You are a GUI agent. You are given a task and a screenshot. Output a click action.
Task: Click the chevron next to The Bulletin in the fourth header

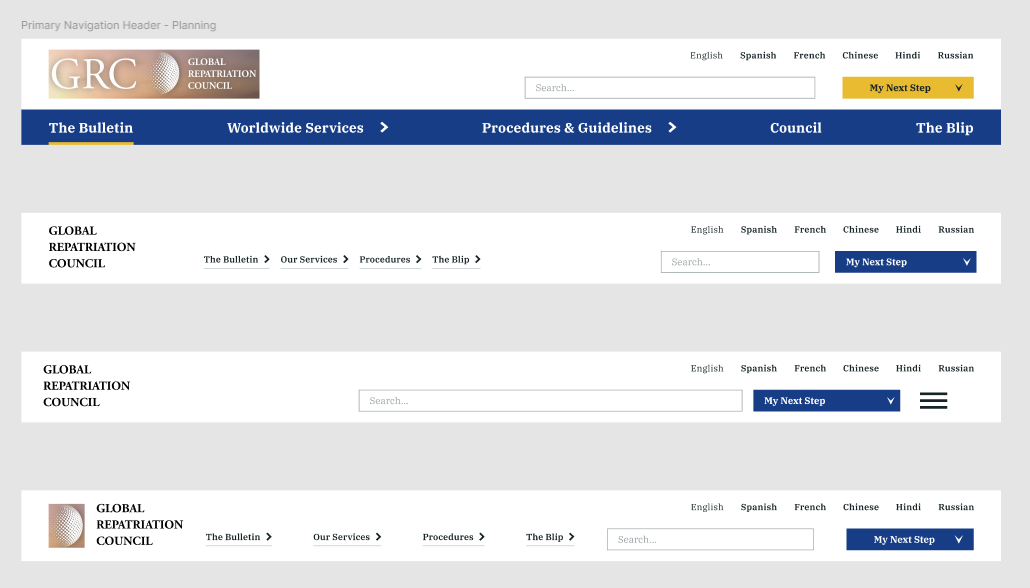(269, 537)
